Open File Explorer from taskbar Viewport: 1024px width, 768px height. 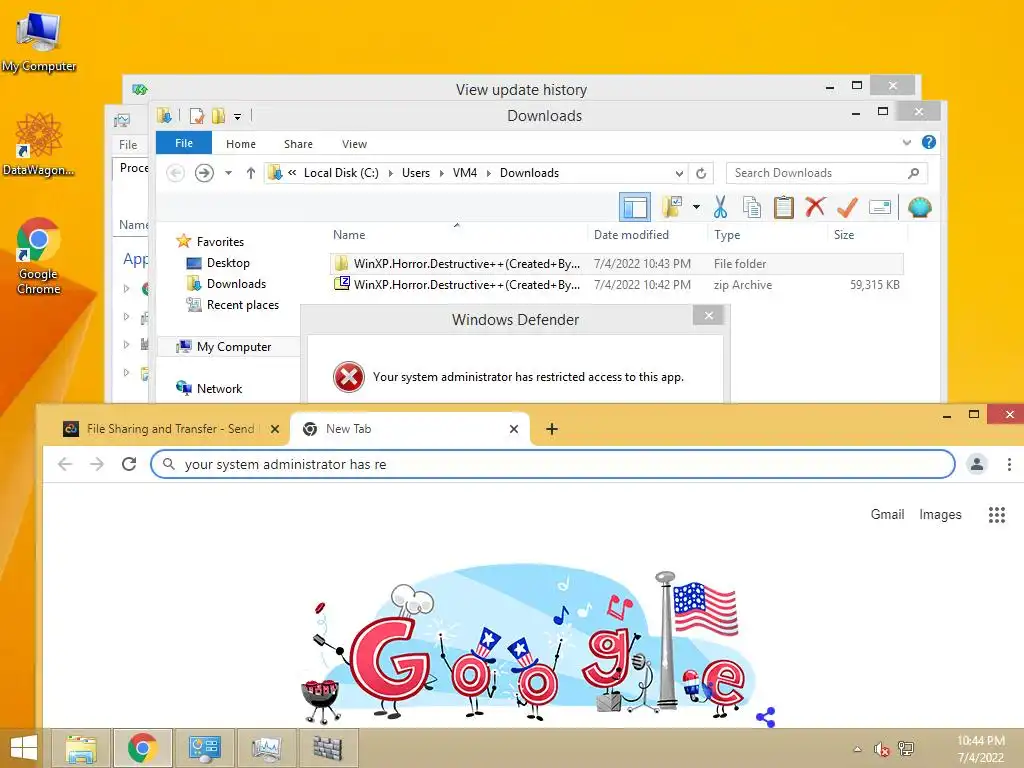coord(81,748)
